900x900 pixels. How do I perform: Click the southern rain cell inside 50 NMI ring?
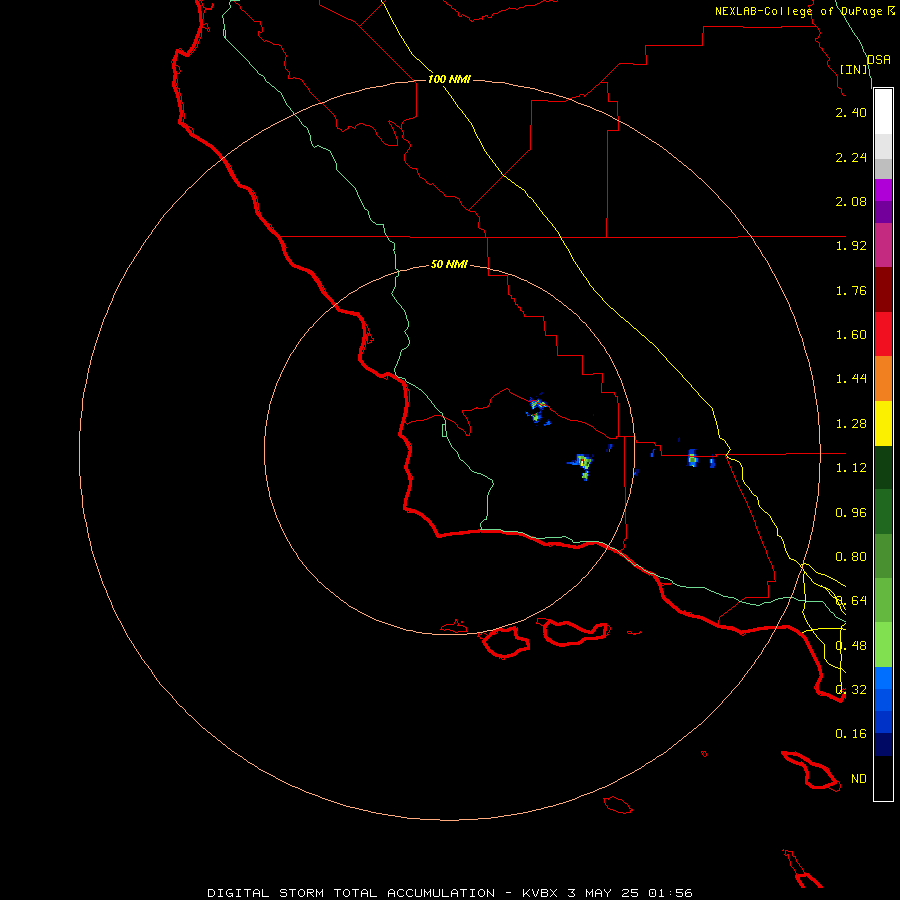click(x=581, y=465)
